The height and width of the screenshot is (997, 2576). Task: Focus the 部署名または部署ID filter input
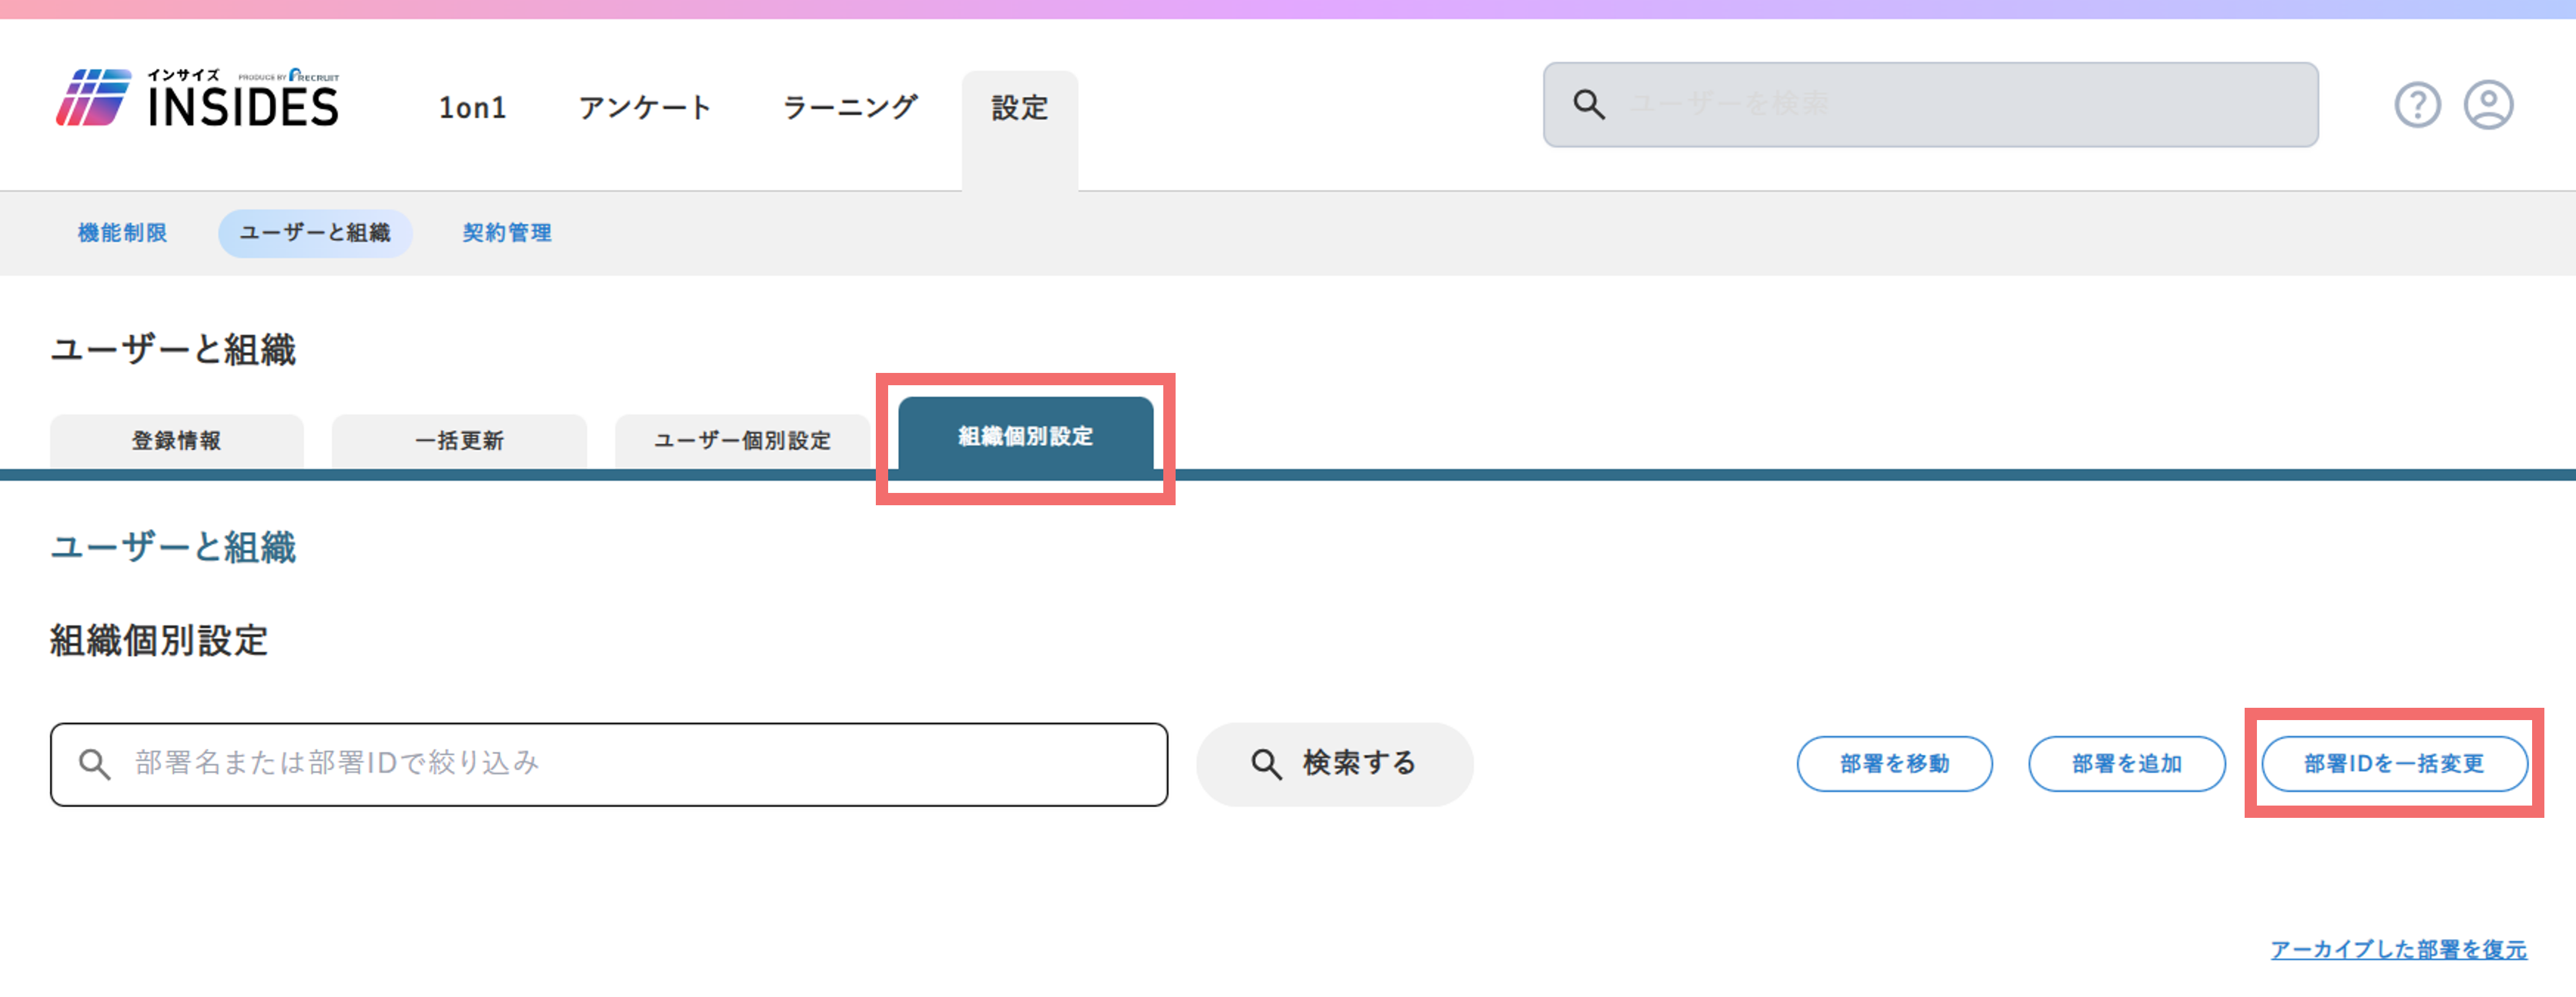(609, 764)
